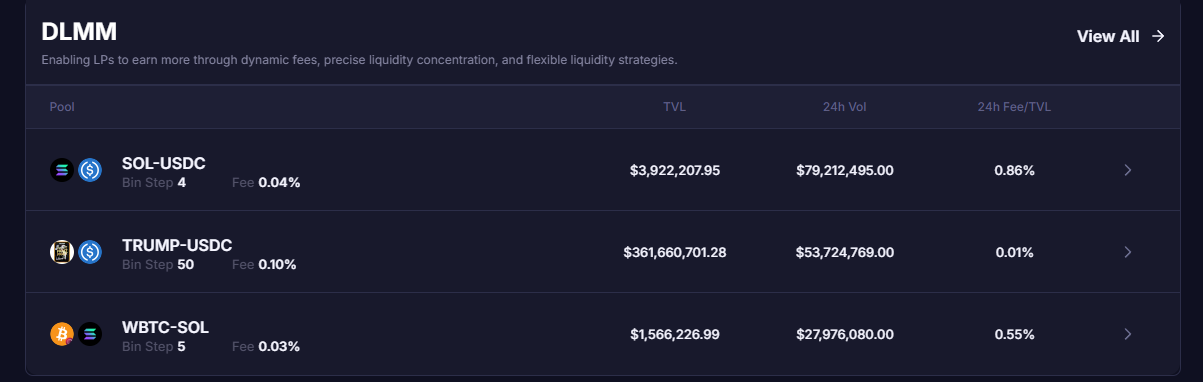Viewport: 1203px width, 382px height.
Task: Open the WBTC-SOL pool name
Action: tap(165, 327)
